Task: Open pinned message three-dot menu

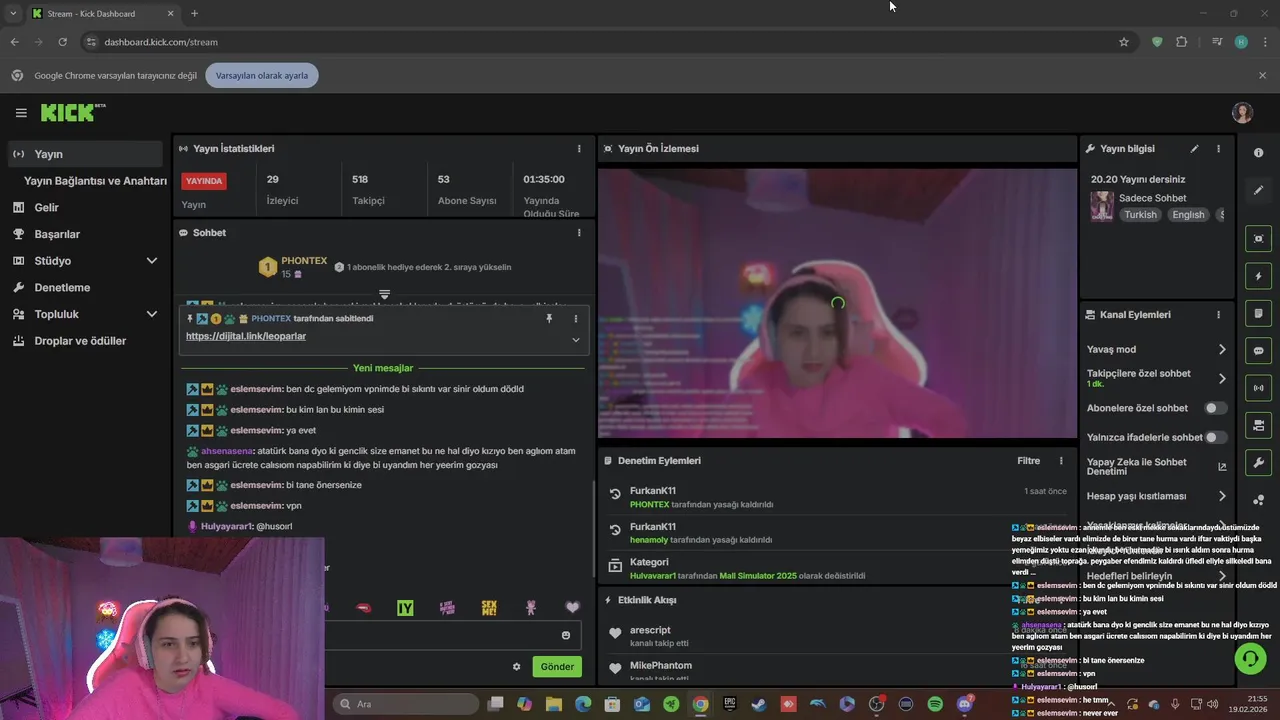Action: point(575,318)
